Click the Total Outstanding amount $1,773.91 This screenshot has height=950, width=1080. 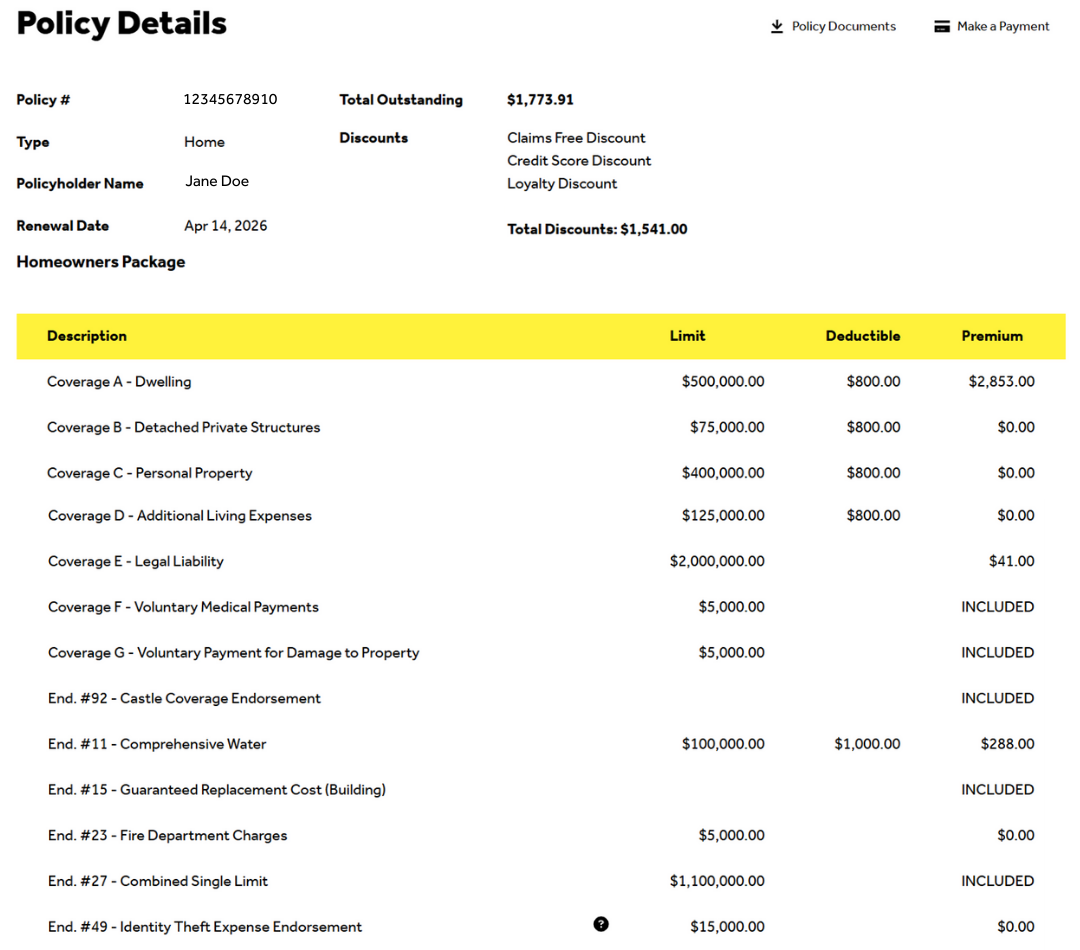point(540,100)
